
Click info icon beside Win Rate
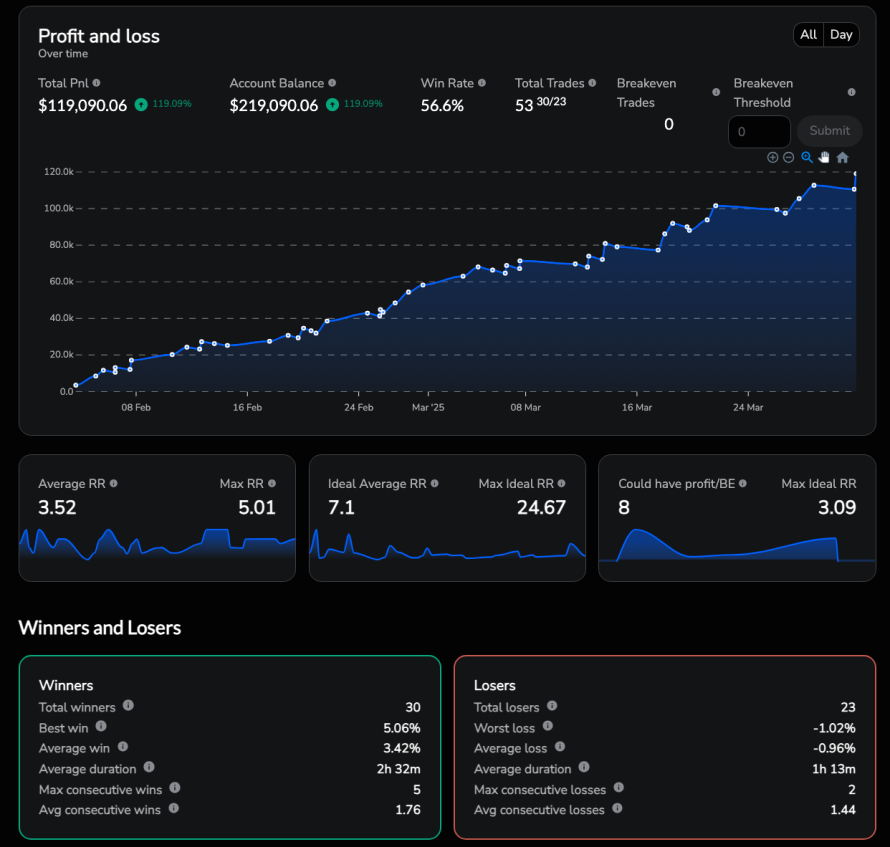click(x=482, y=83)
